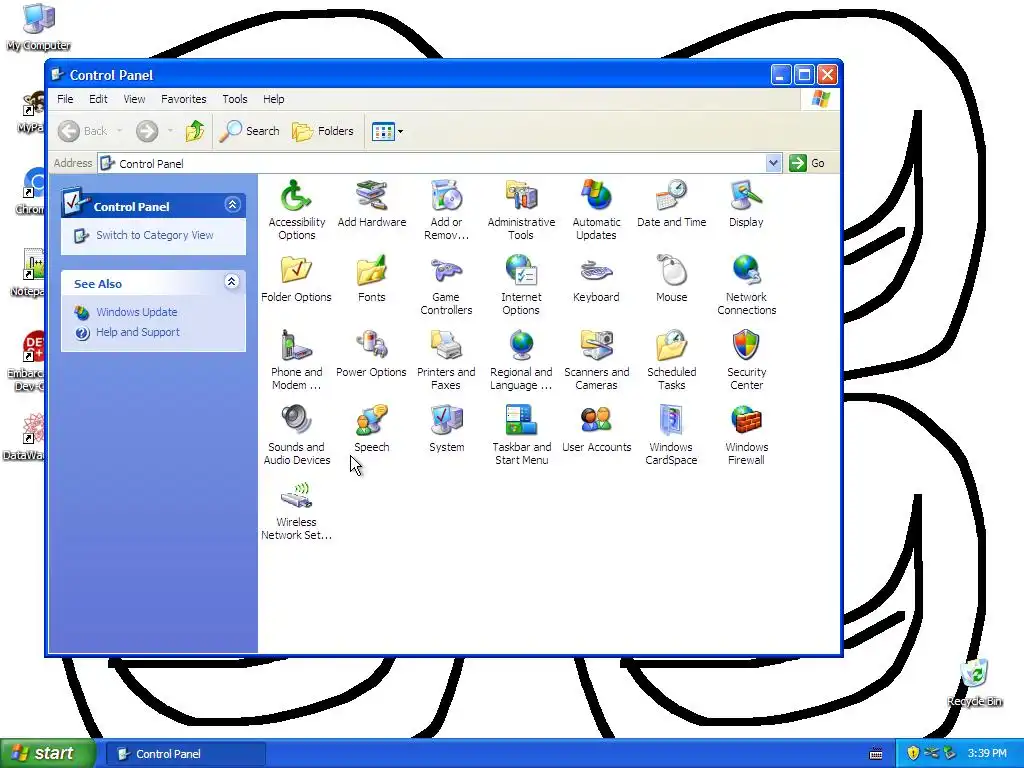
Task: Open the Edit menu
Action: [98, 99]
